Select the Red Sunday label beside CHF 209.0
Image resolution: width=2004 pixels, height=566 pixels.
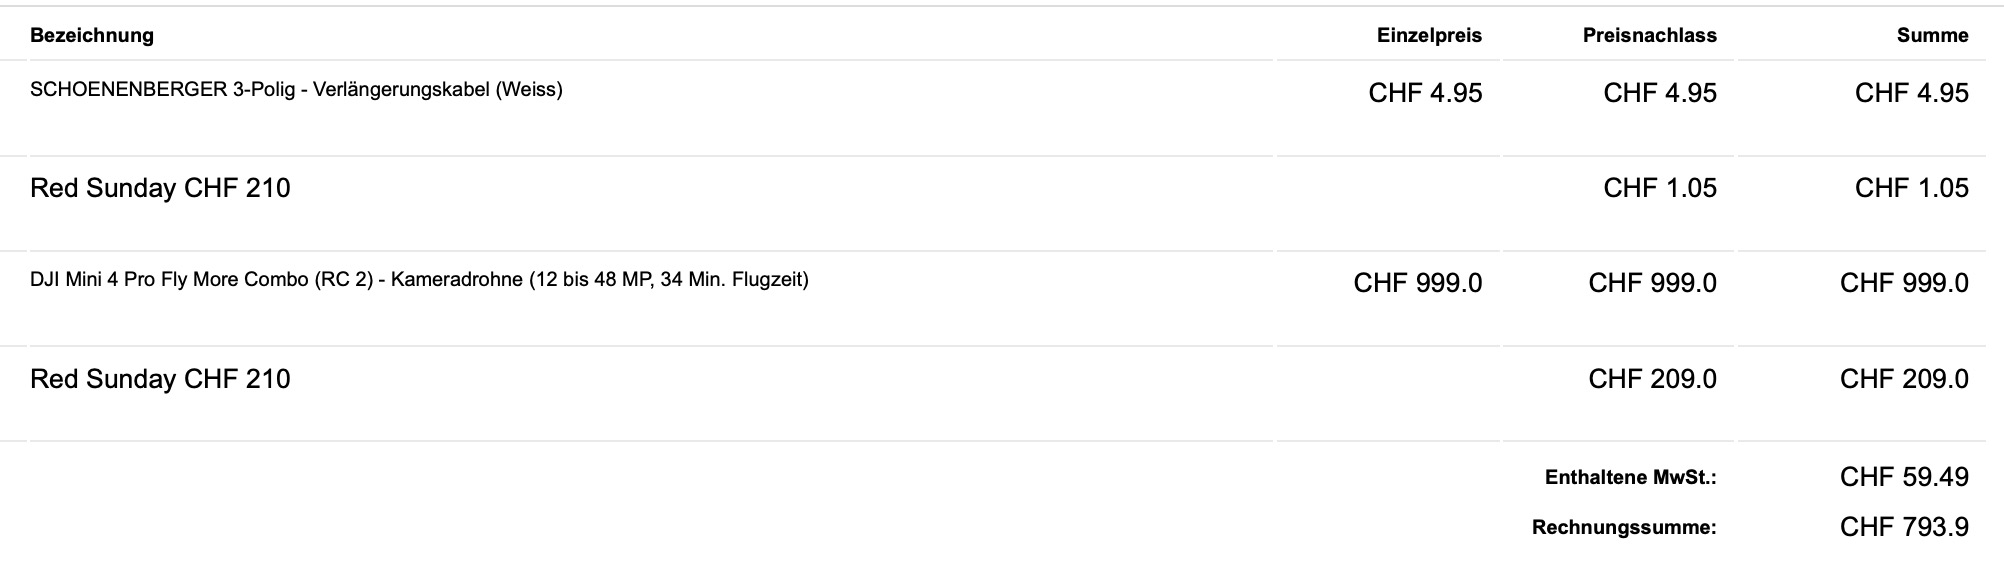(x=160, y=379)
